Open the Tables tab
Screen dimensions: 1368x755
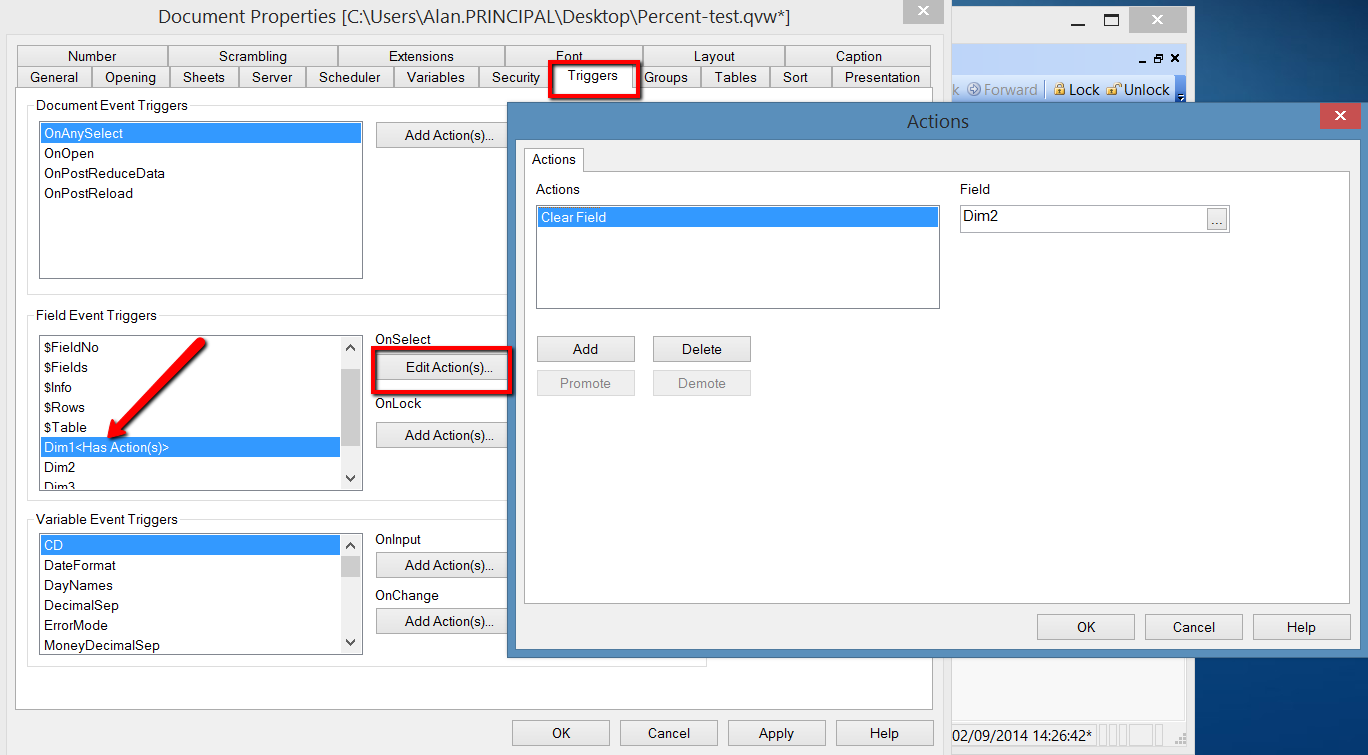point(736,77)
